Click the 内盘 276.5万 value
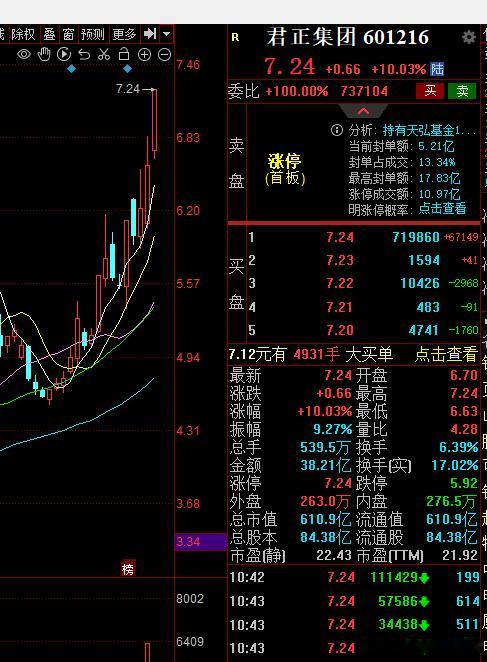Viewport: 487px width, 662px height. point(451,501)
